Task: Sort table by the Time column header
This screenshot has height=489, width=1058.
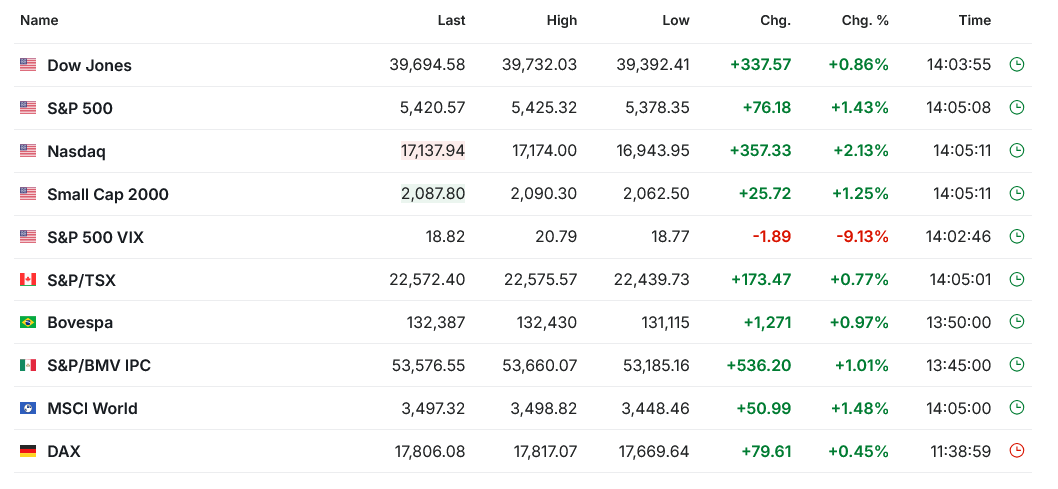Action: coord(975,20)
